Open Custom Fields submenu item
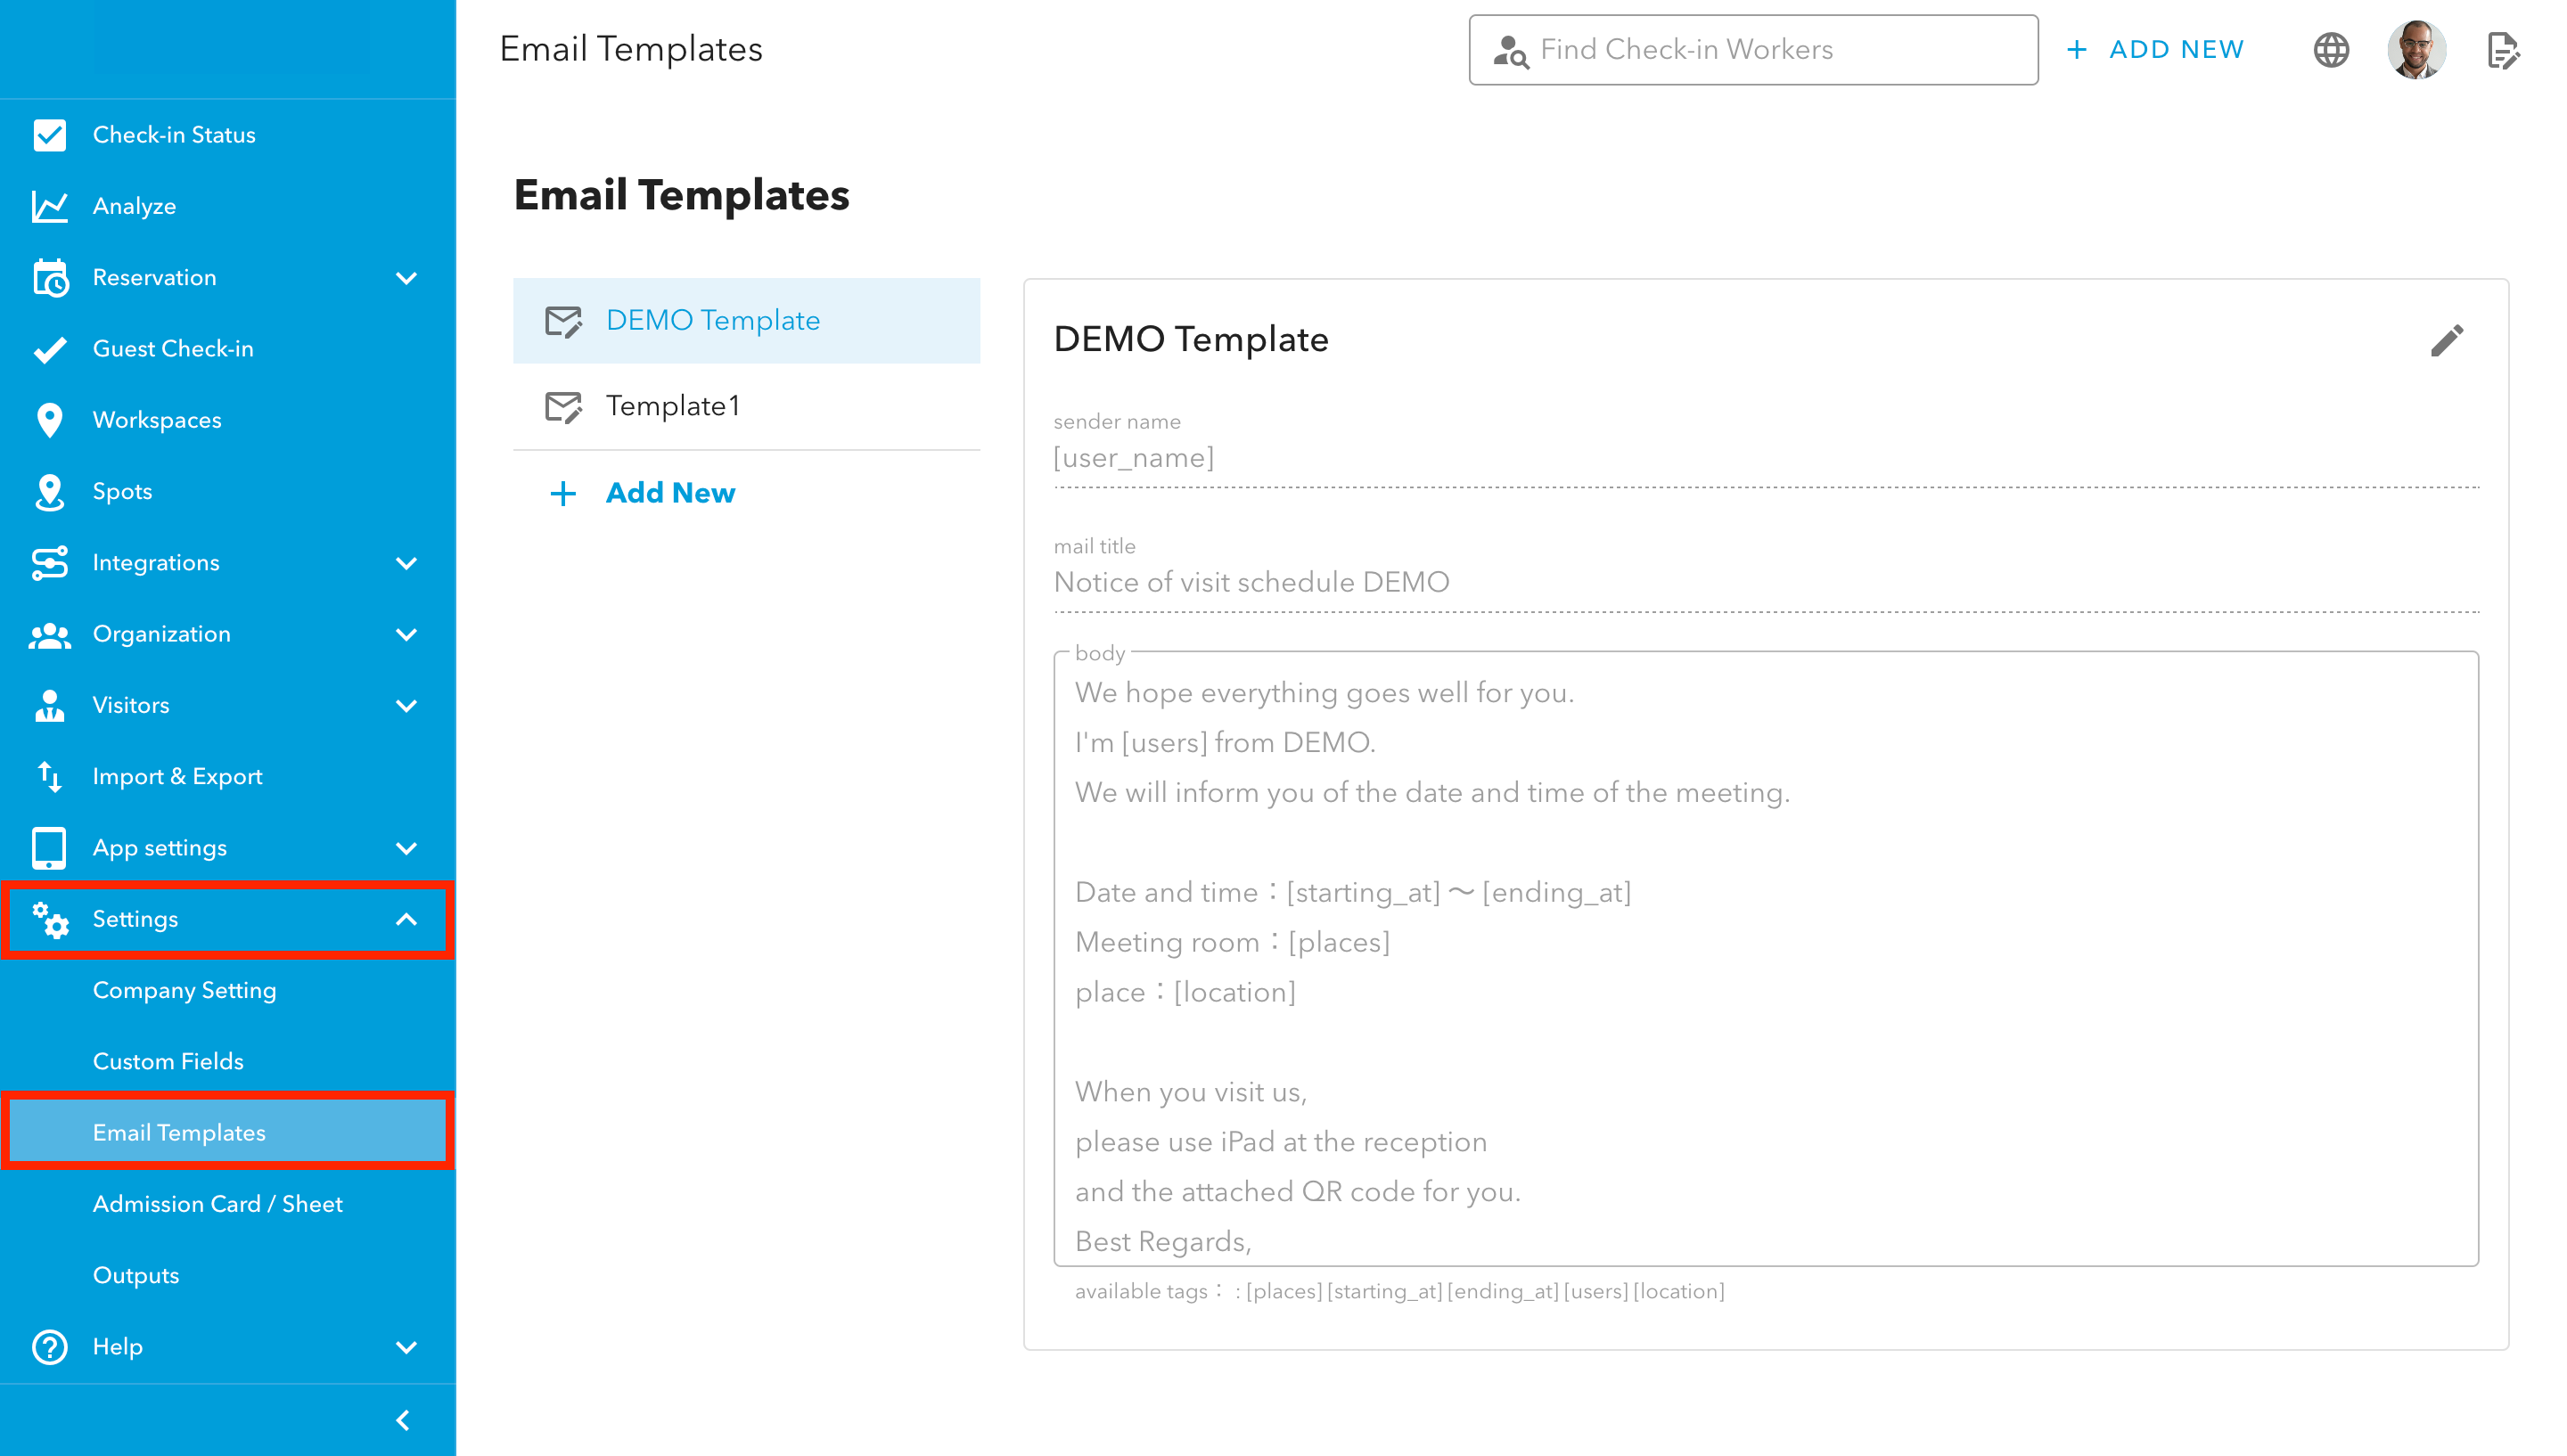This screenshot has height=1456, width=2567. [x=228, y=1061]
